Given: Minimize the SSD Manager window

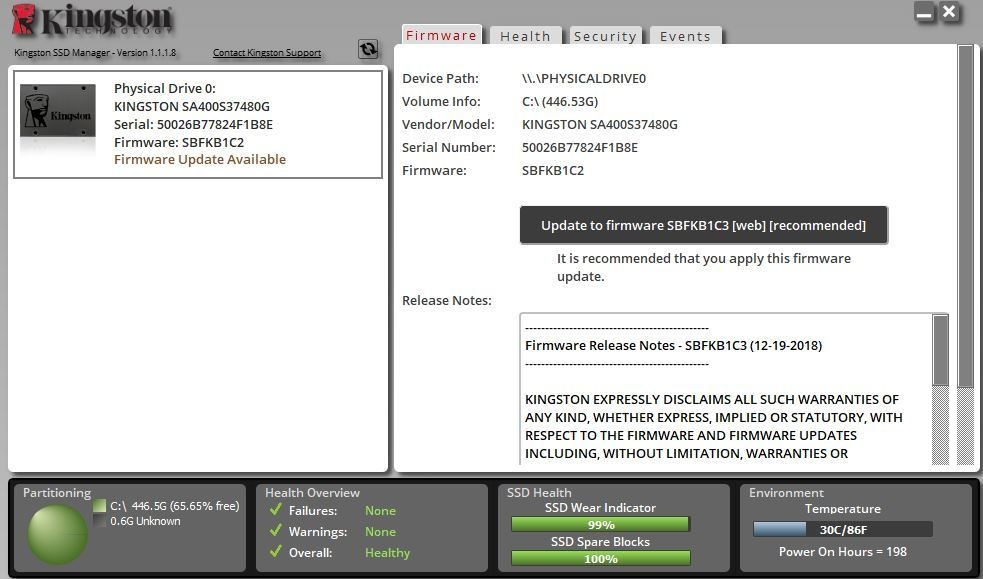Looking at the screenshot, I should tap(925, 13).
